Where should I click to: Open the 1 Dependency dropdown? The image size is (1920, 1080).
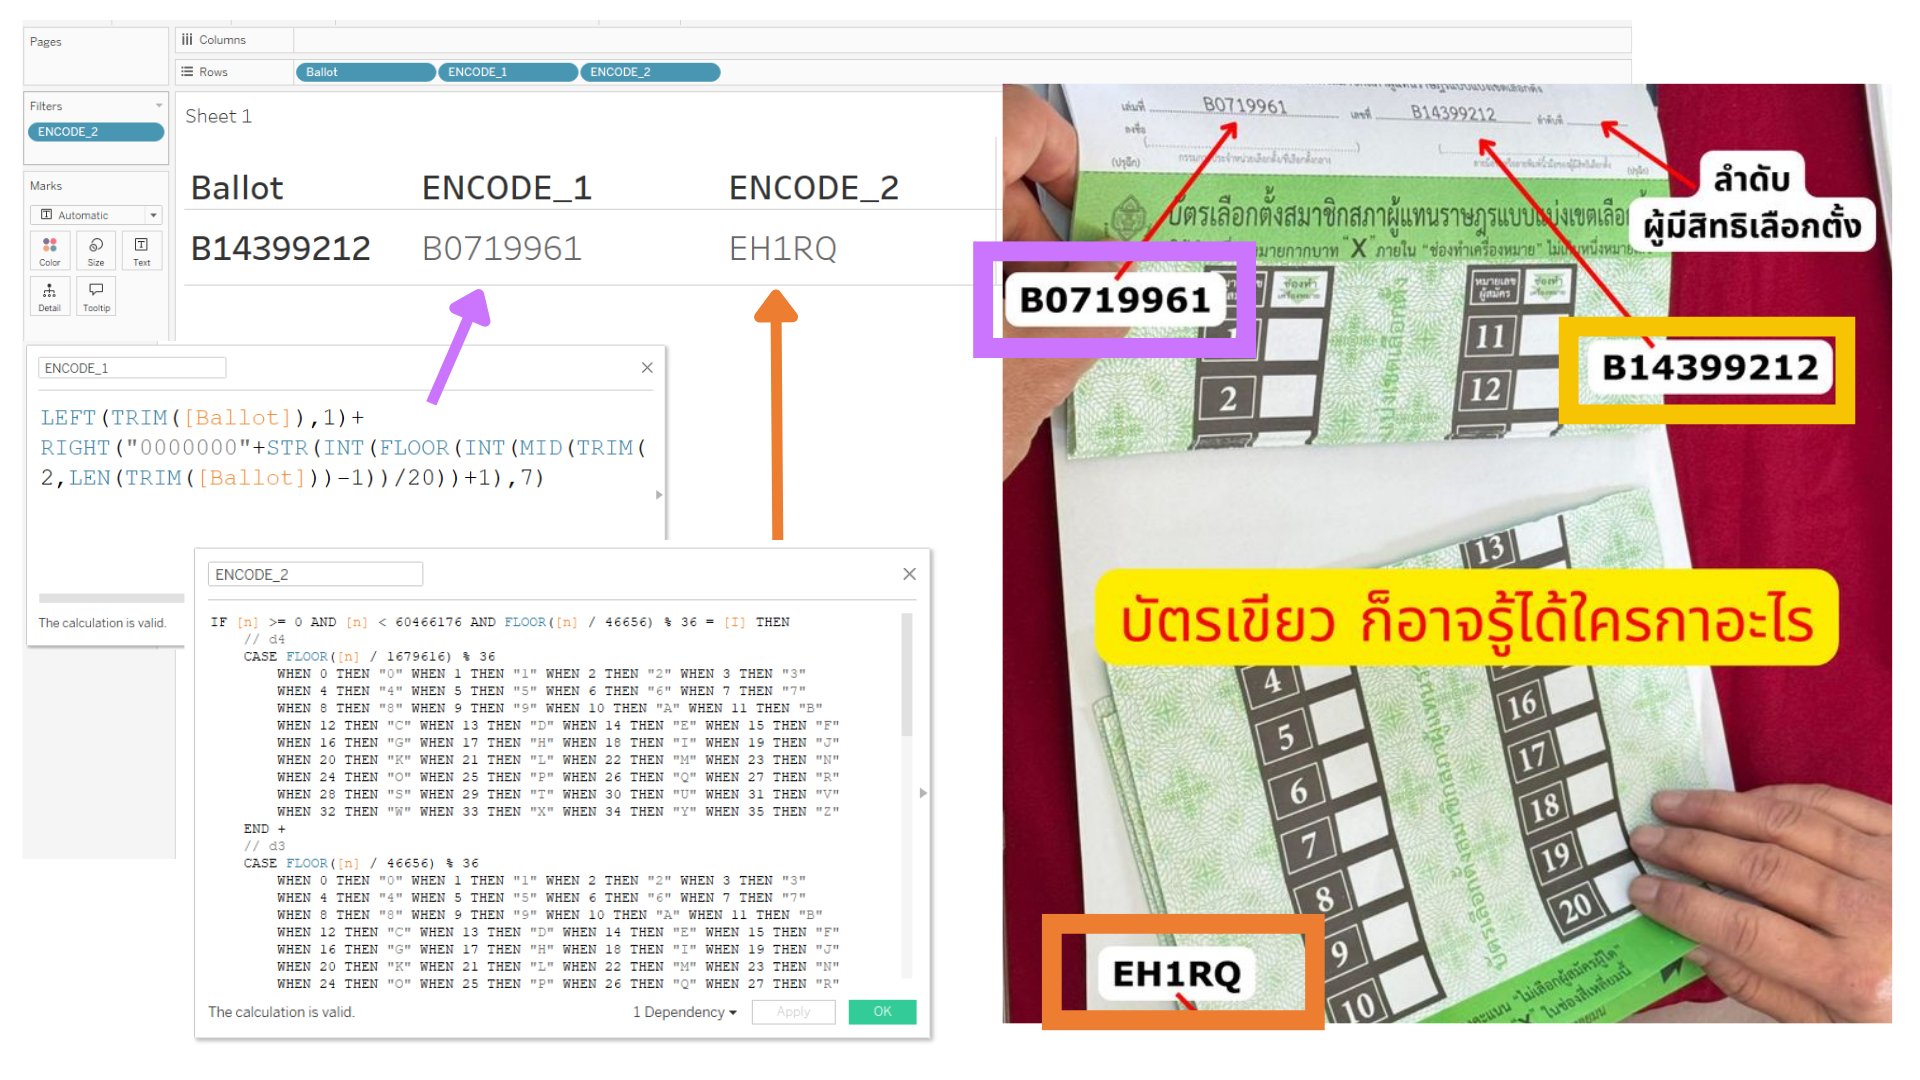685,1012
